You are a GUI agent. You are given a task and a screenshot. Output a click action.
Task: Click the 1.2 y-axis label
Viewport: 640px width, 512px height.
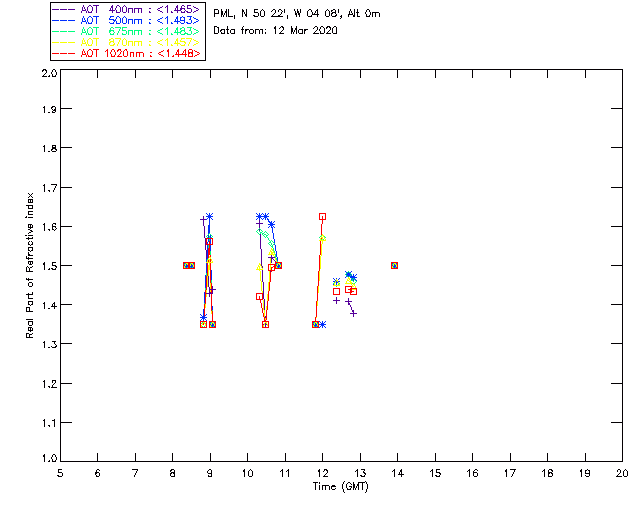(49, 384)
